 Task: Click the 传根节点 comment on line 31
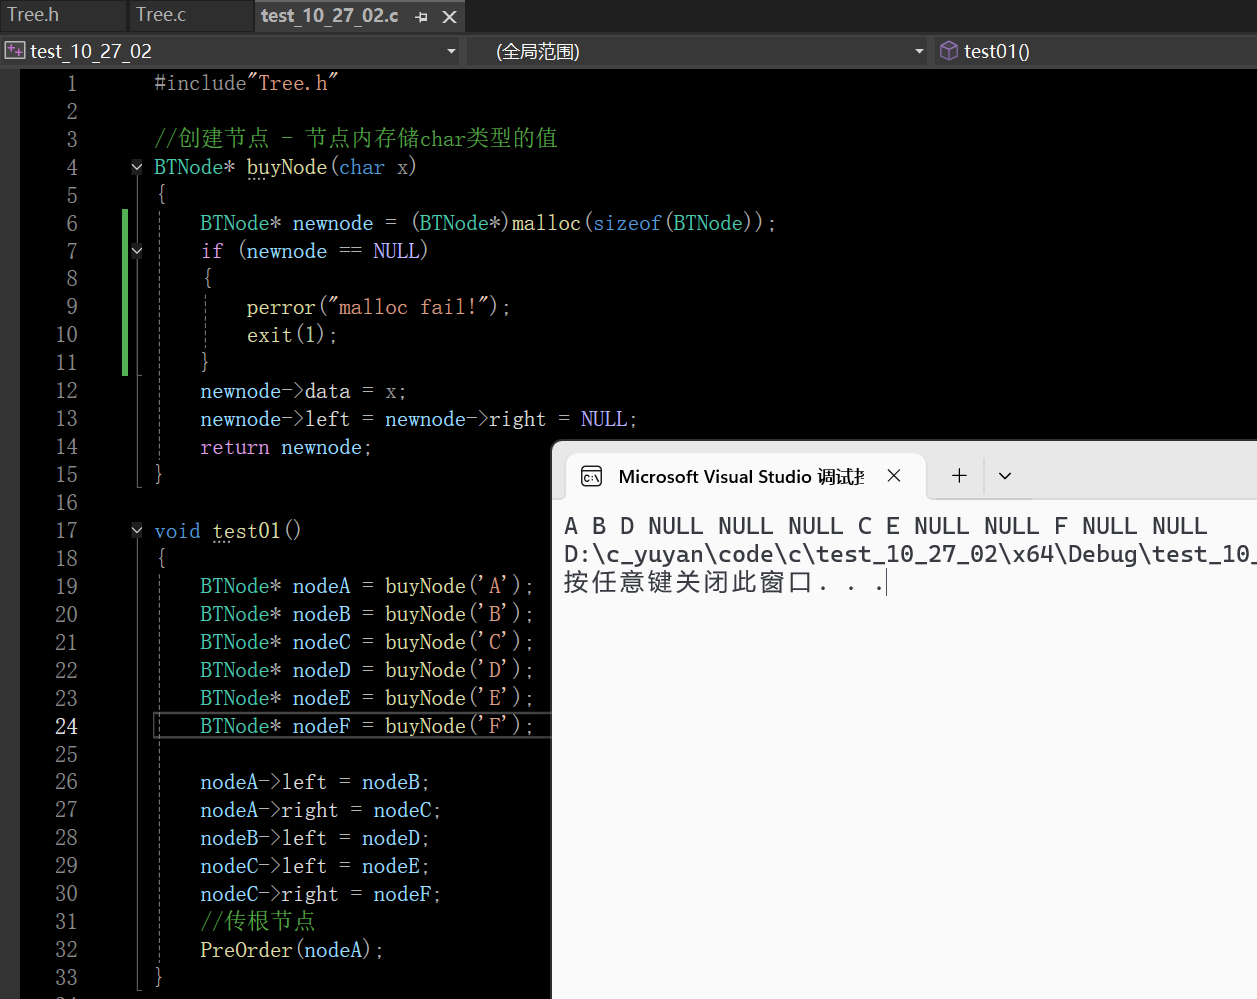pos(257,921)
